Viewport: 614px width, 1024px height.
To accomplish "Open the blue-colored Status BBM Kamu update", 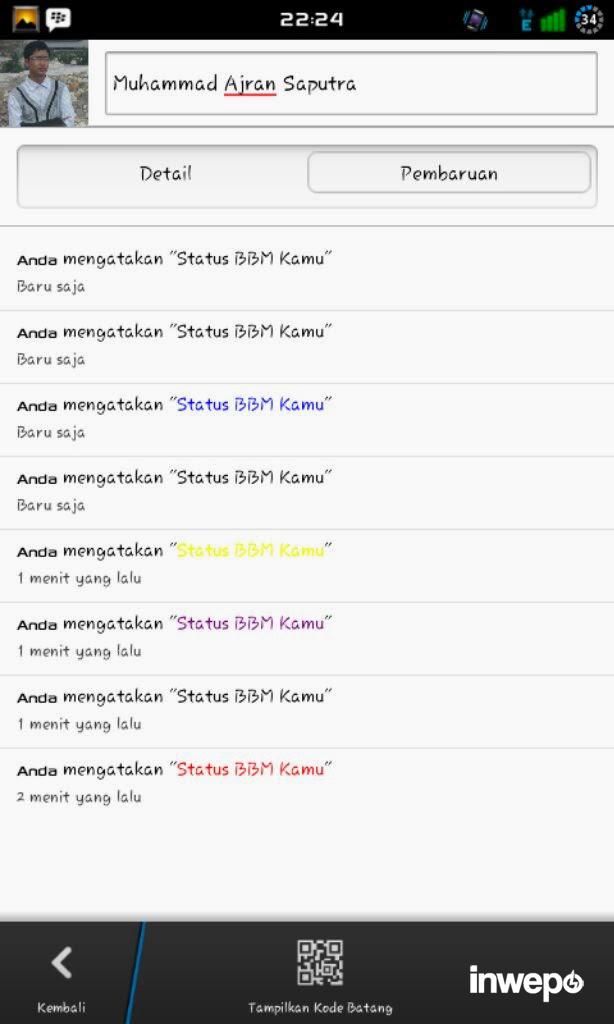I will pos(250,405).
